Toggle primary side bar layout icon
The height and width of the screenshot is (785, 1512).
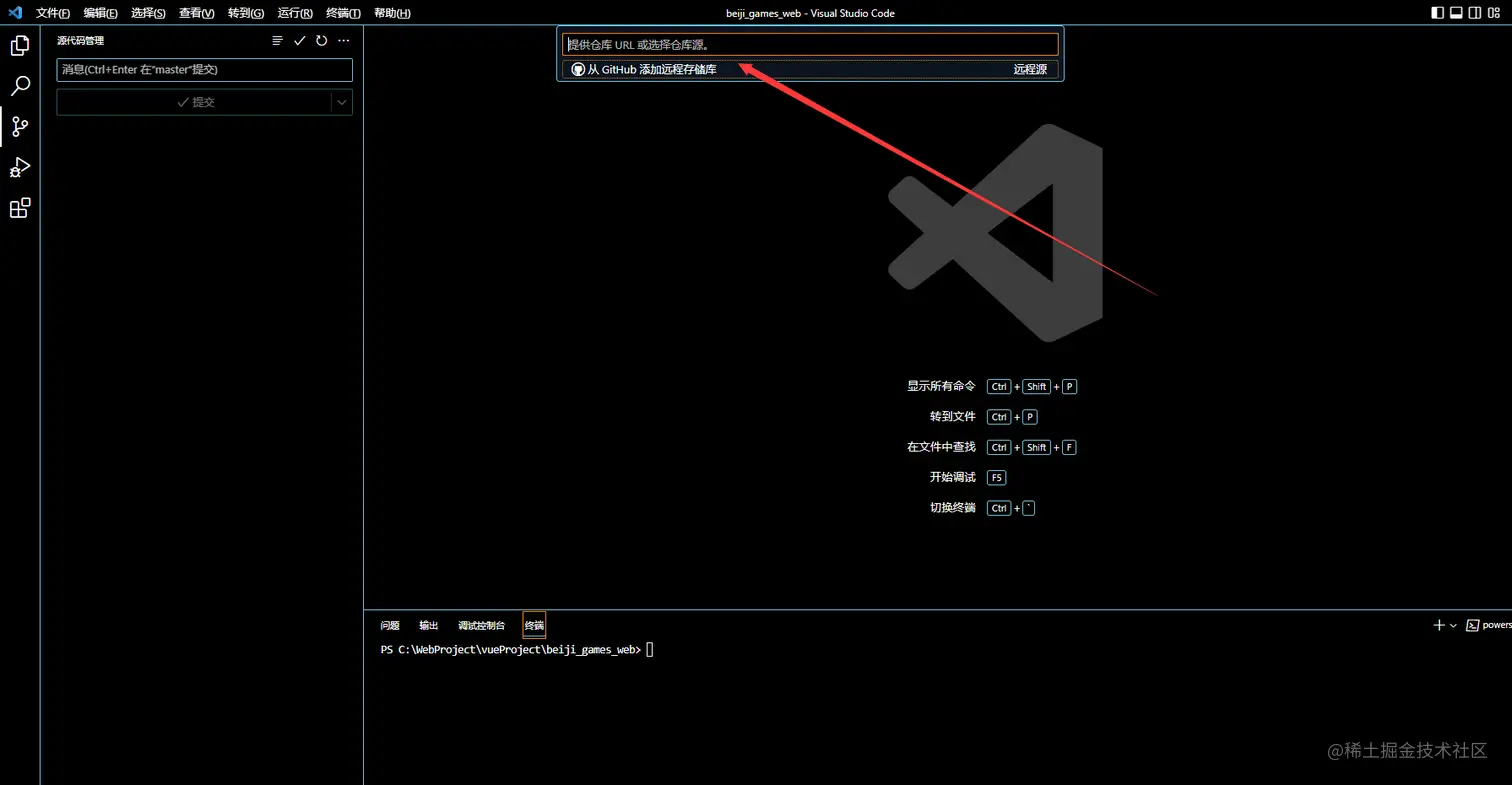(x=1438, y=13)
